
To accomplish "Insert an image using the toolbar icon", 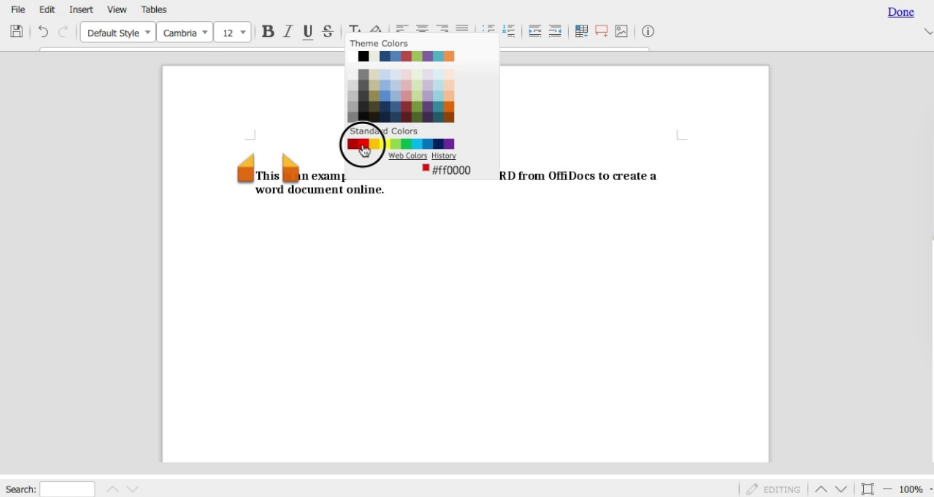I will (x=621, y=32).
